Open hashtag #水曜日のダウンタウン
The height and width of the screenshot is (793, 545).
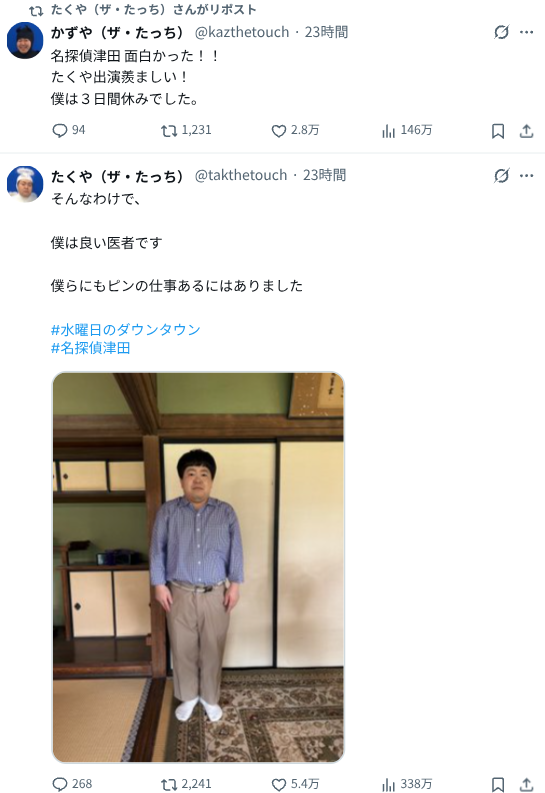tap(126, 330)
